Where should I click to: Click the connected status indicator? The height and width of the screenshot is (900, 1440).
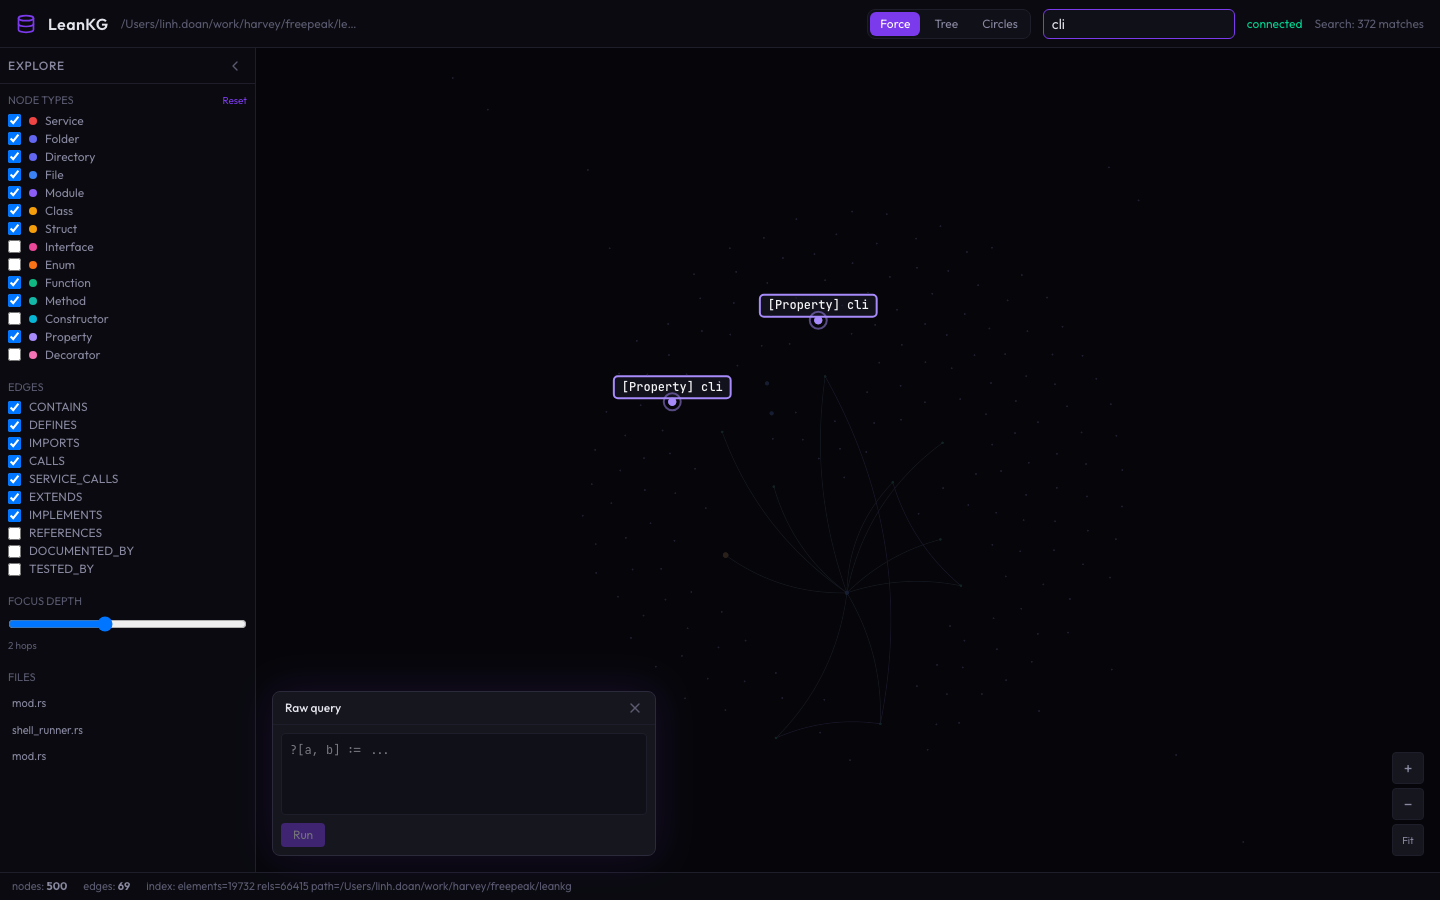pos(1274,24)
